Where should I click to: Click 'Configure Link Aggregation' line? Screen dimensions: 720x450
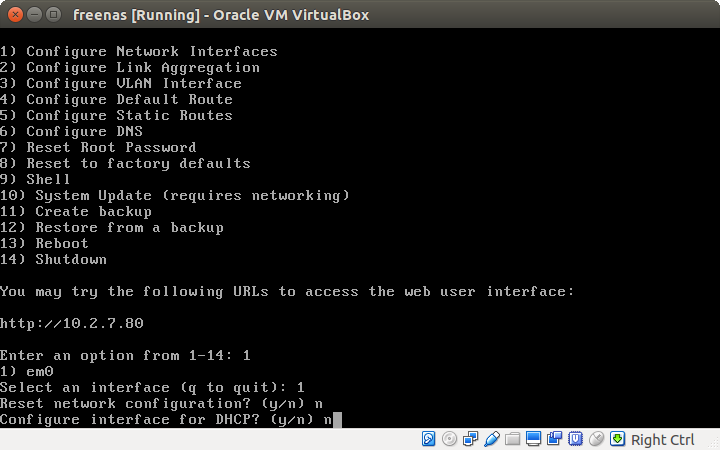point(130,68)
